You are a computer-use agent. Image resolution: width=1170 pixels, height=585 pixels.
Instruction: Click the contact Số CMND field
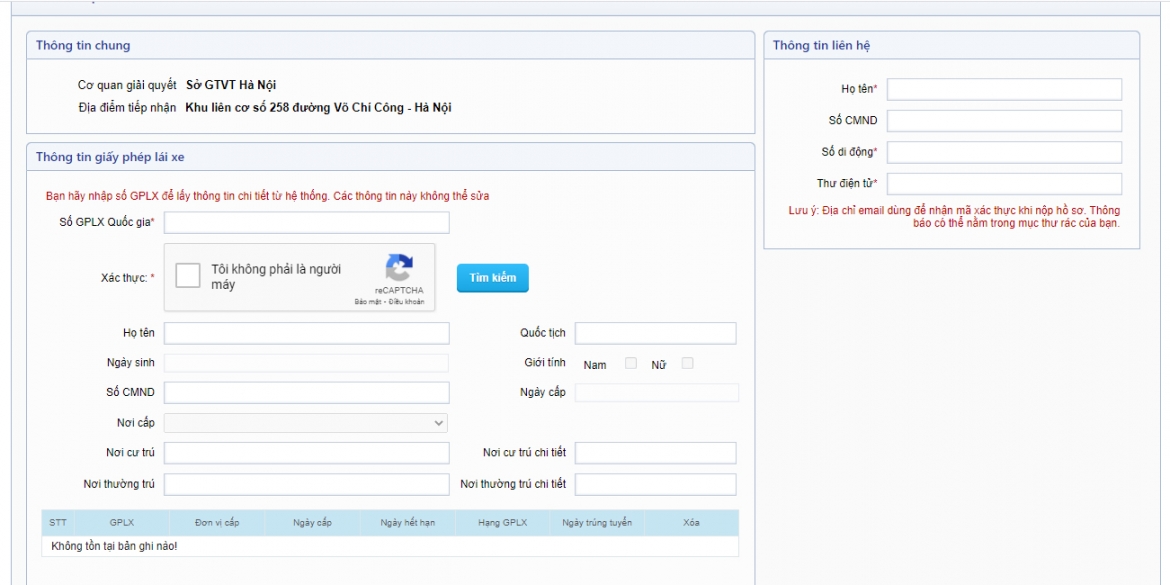tap(1004, 121)
